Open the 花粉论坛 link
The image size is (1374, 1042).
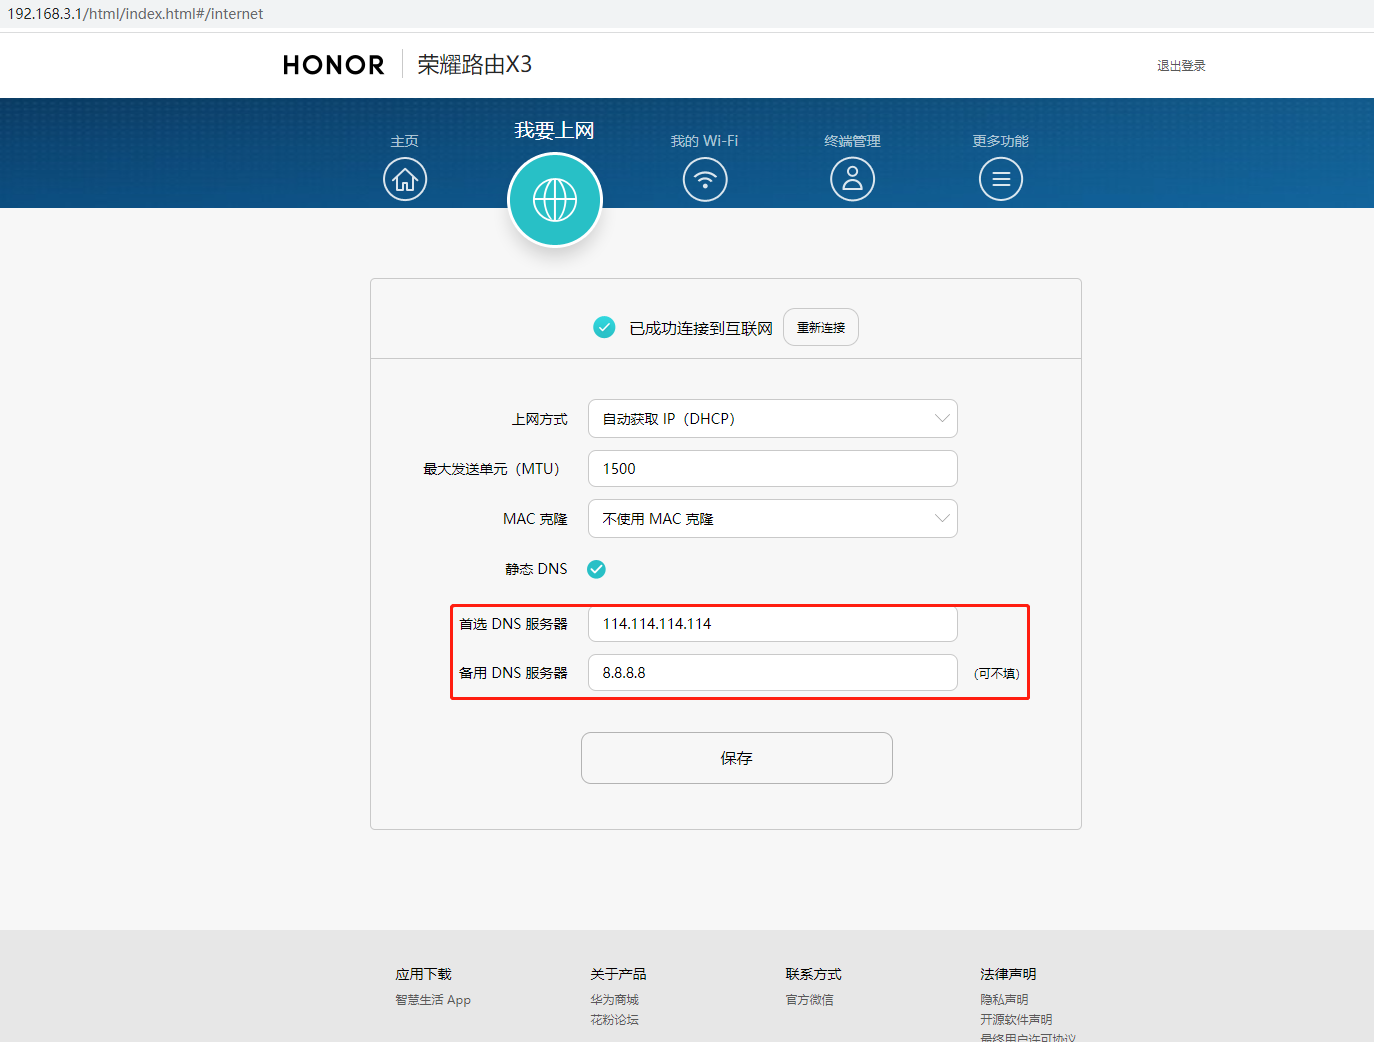point(614,1020)
